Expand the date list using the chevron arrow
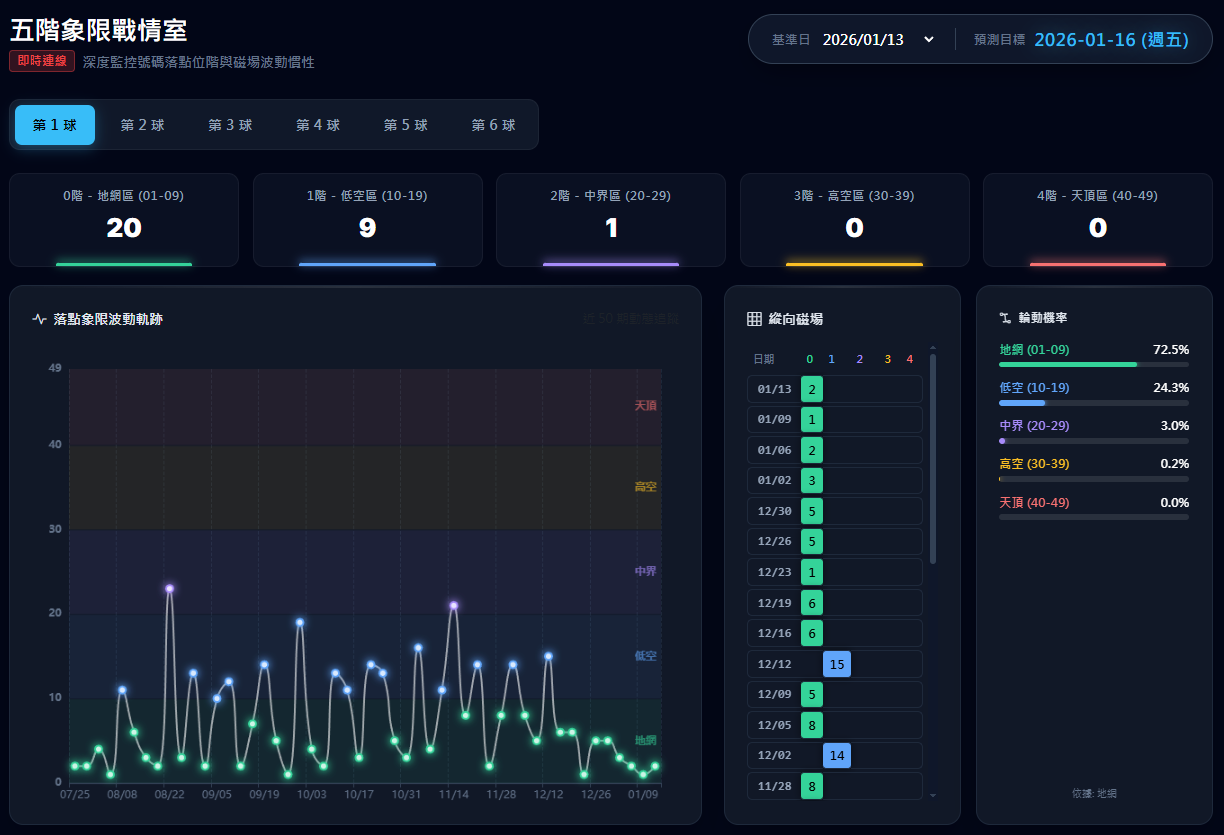1224x835 pixels. 929,40
